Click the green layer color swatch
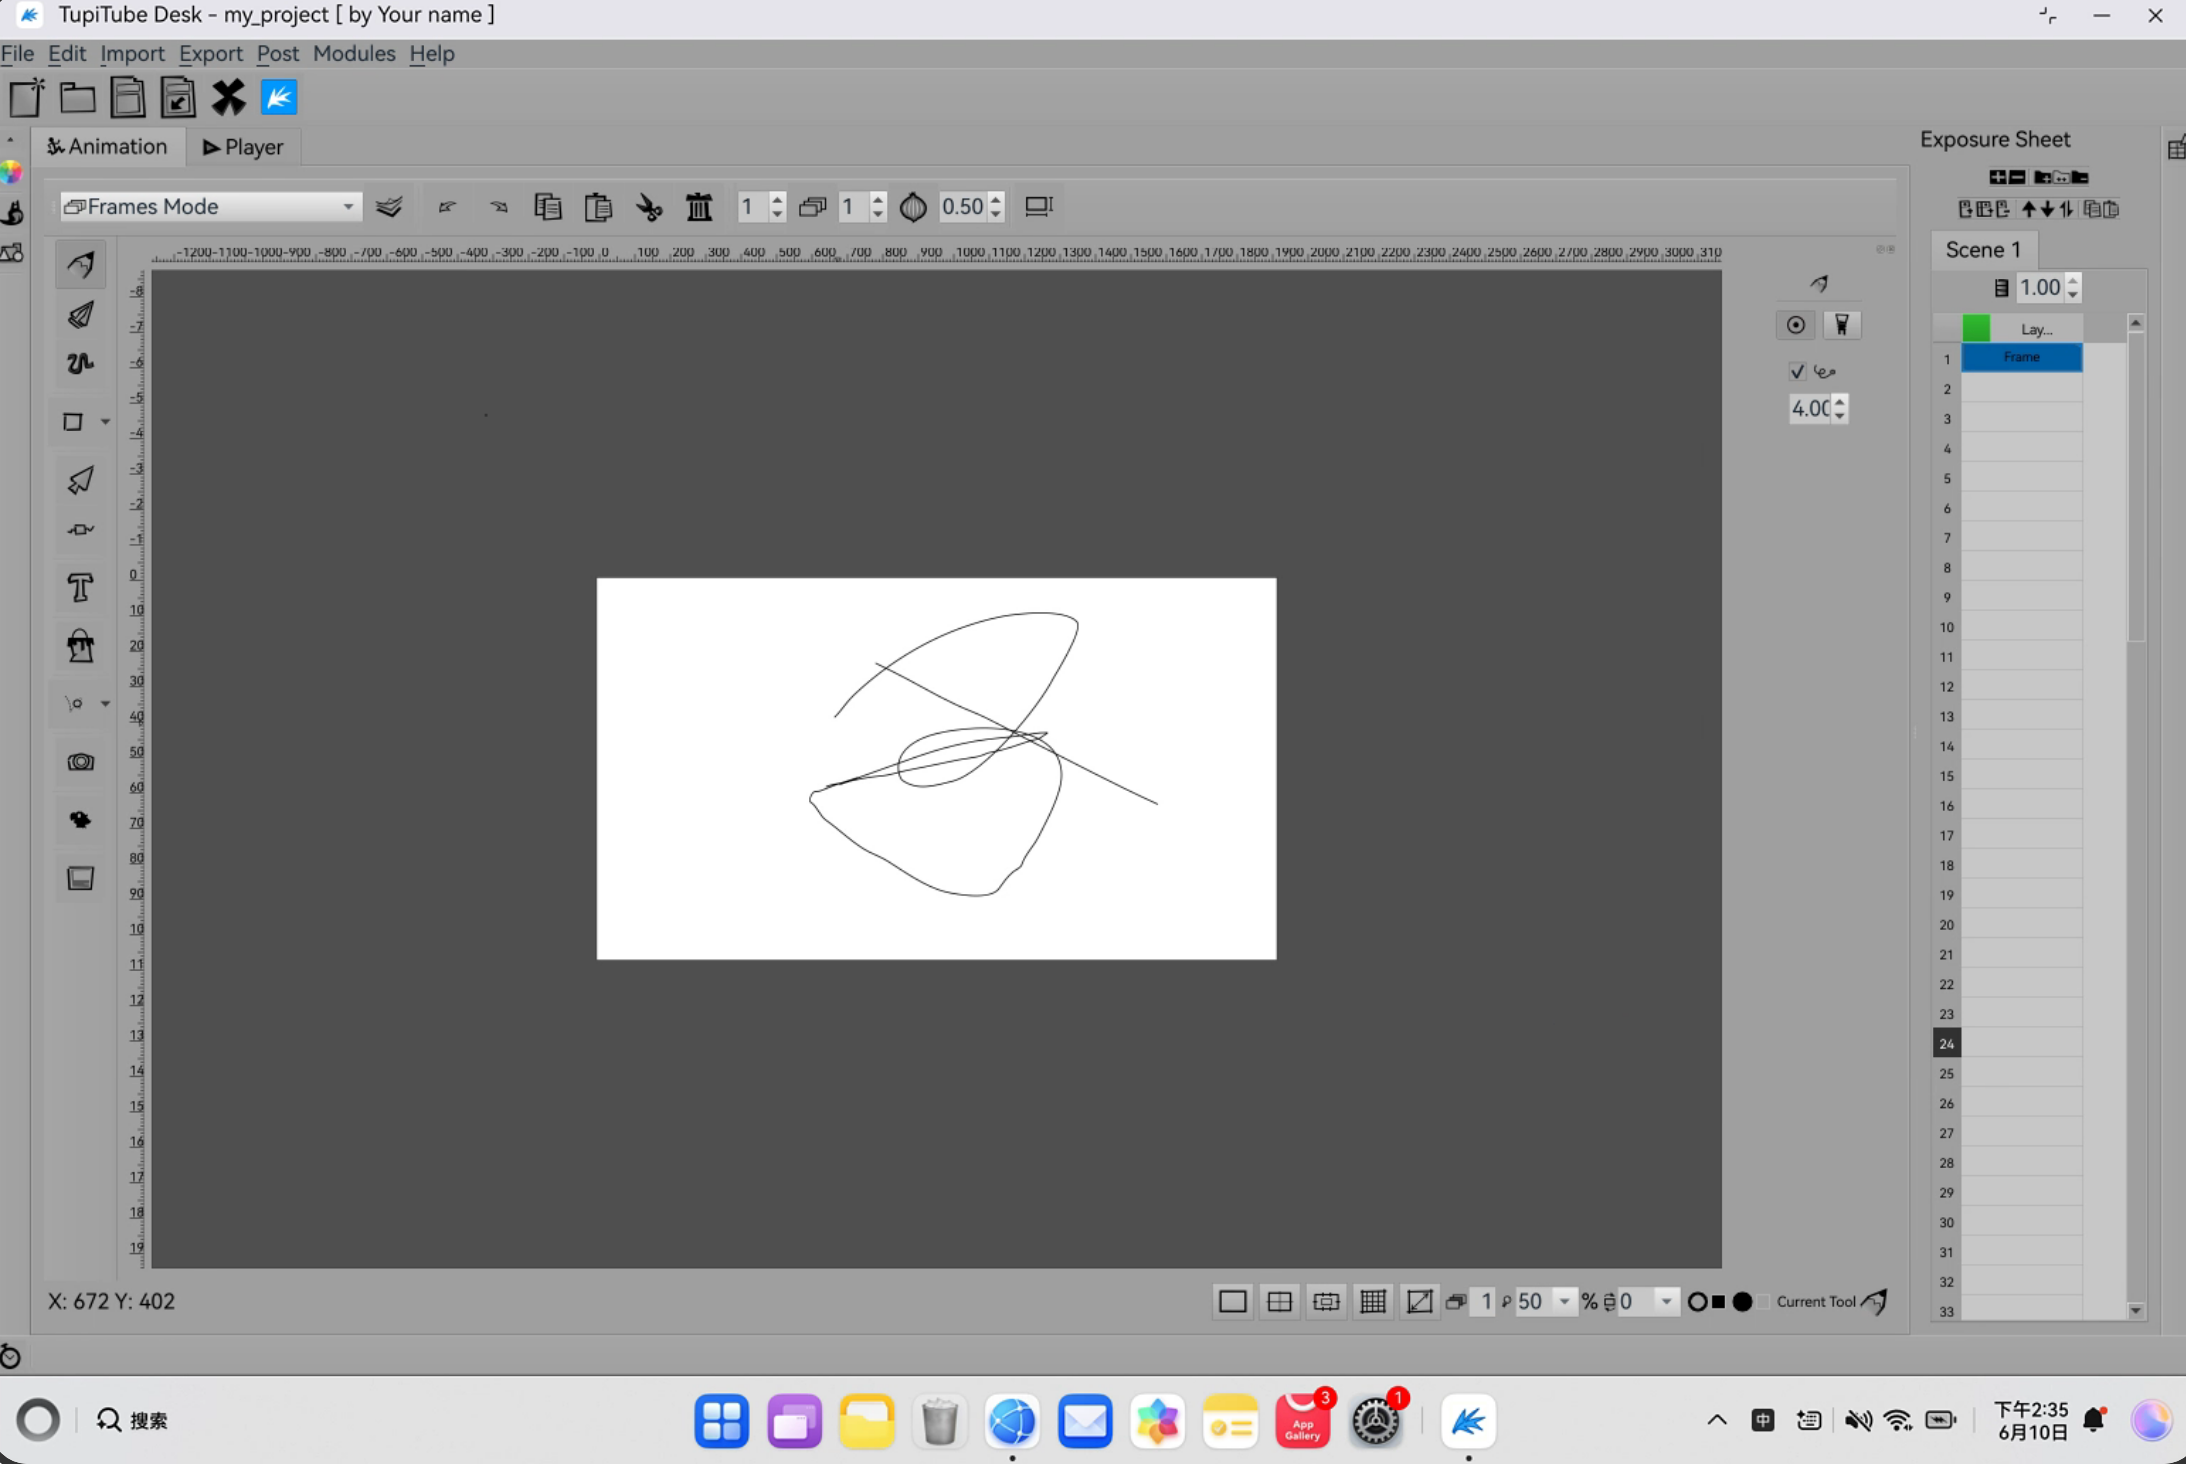Image resolution: width=2186 pixels, height=1464 pixels. [1976, 328]
